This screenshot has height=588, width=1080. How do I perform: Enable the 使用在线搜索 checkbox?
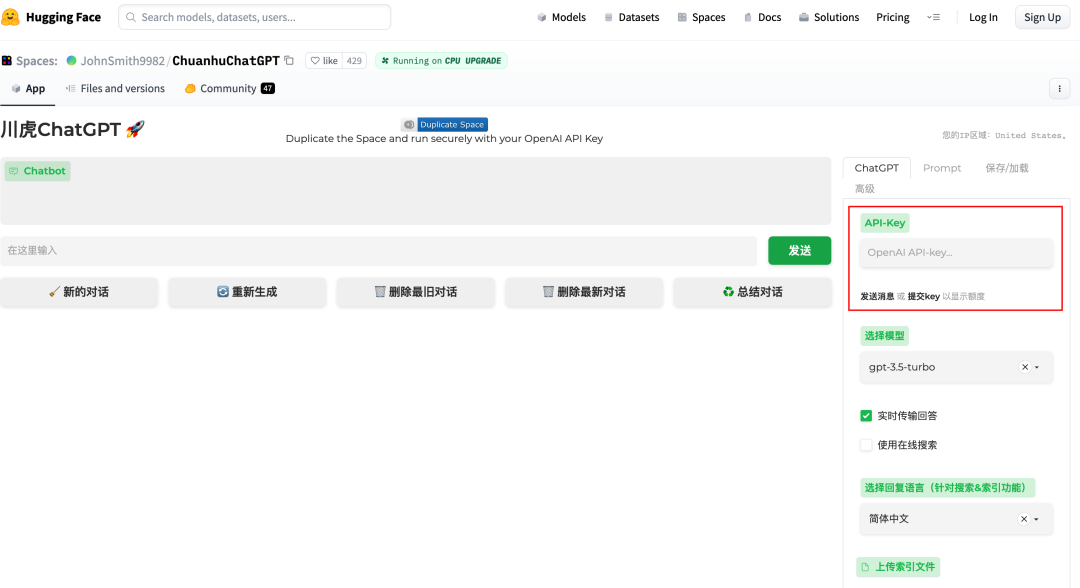click(866, 445)
